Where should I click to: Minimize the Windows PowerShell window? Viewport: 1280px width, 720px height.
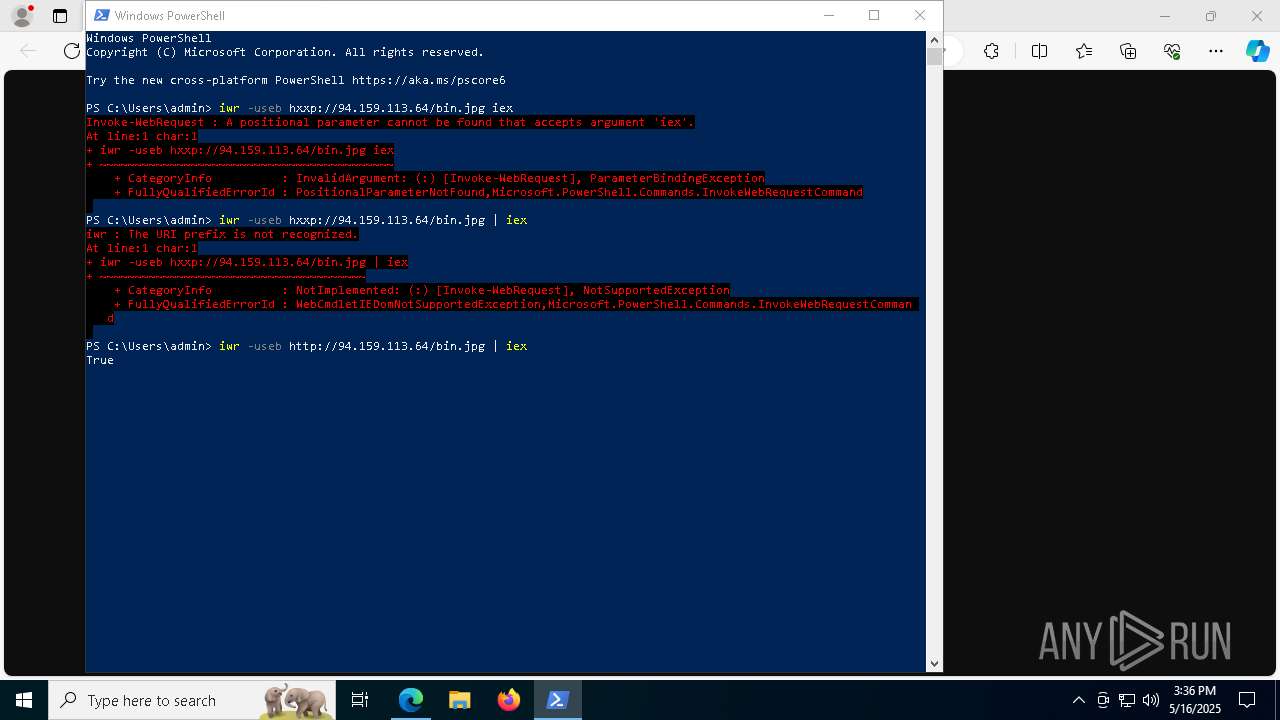pos(828,15)
